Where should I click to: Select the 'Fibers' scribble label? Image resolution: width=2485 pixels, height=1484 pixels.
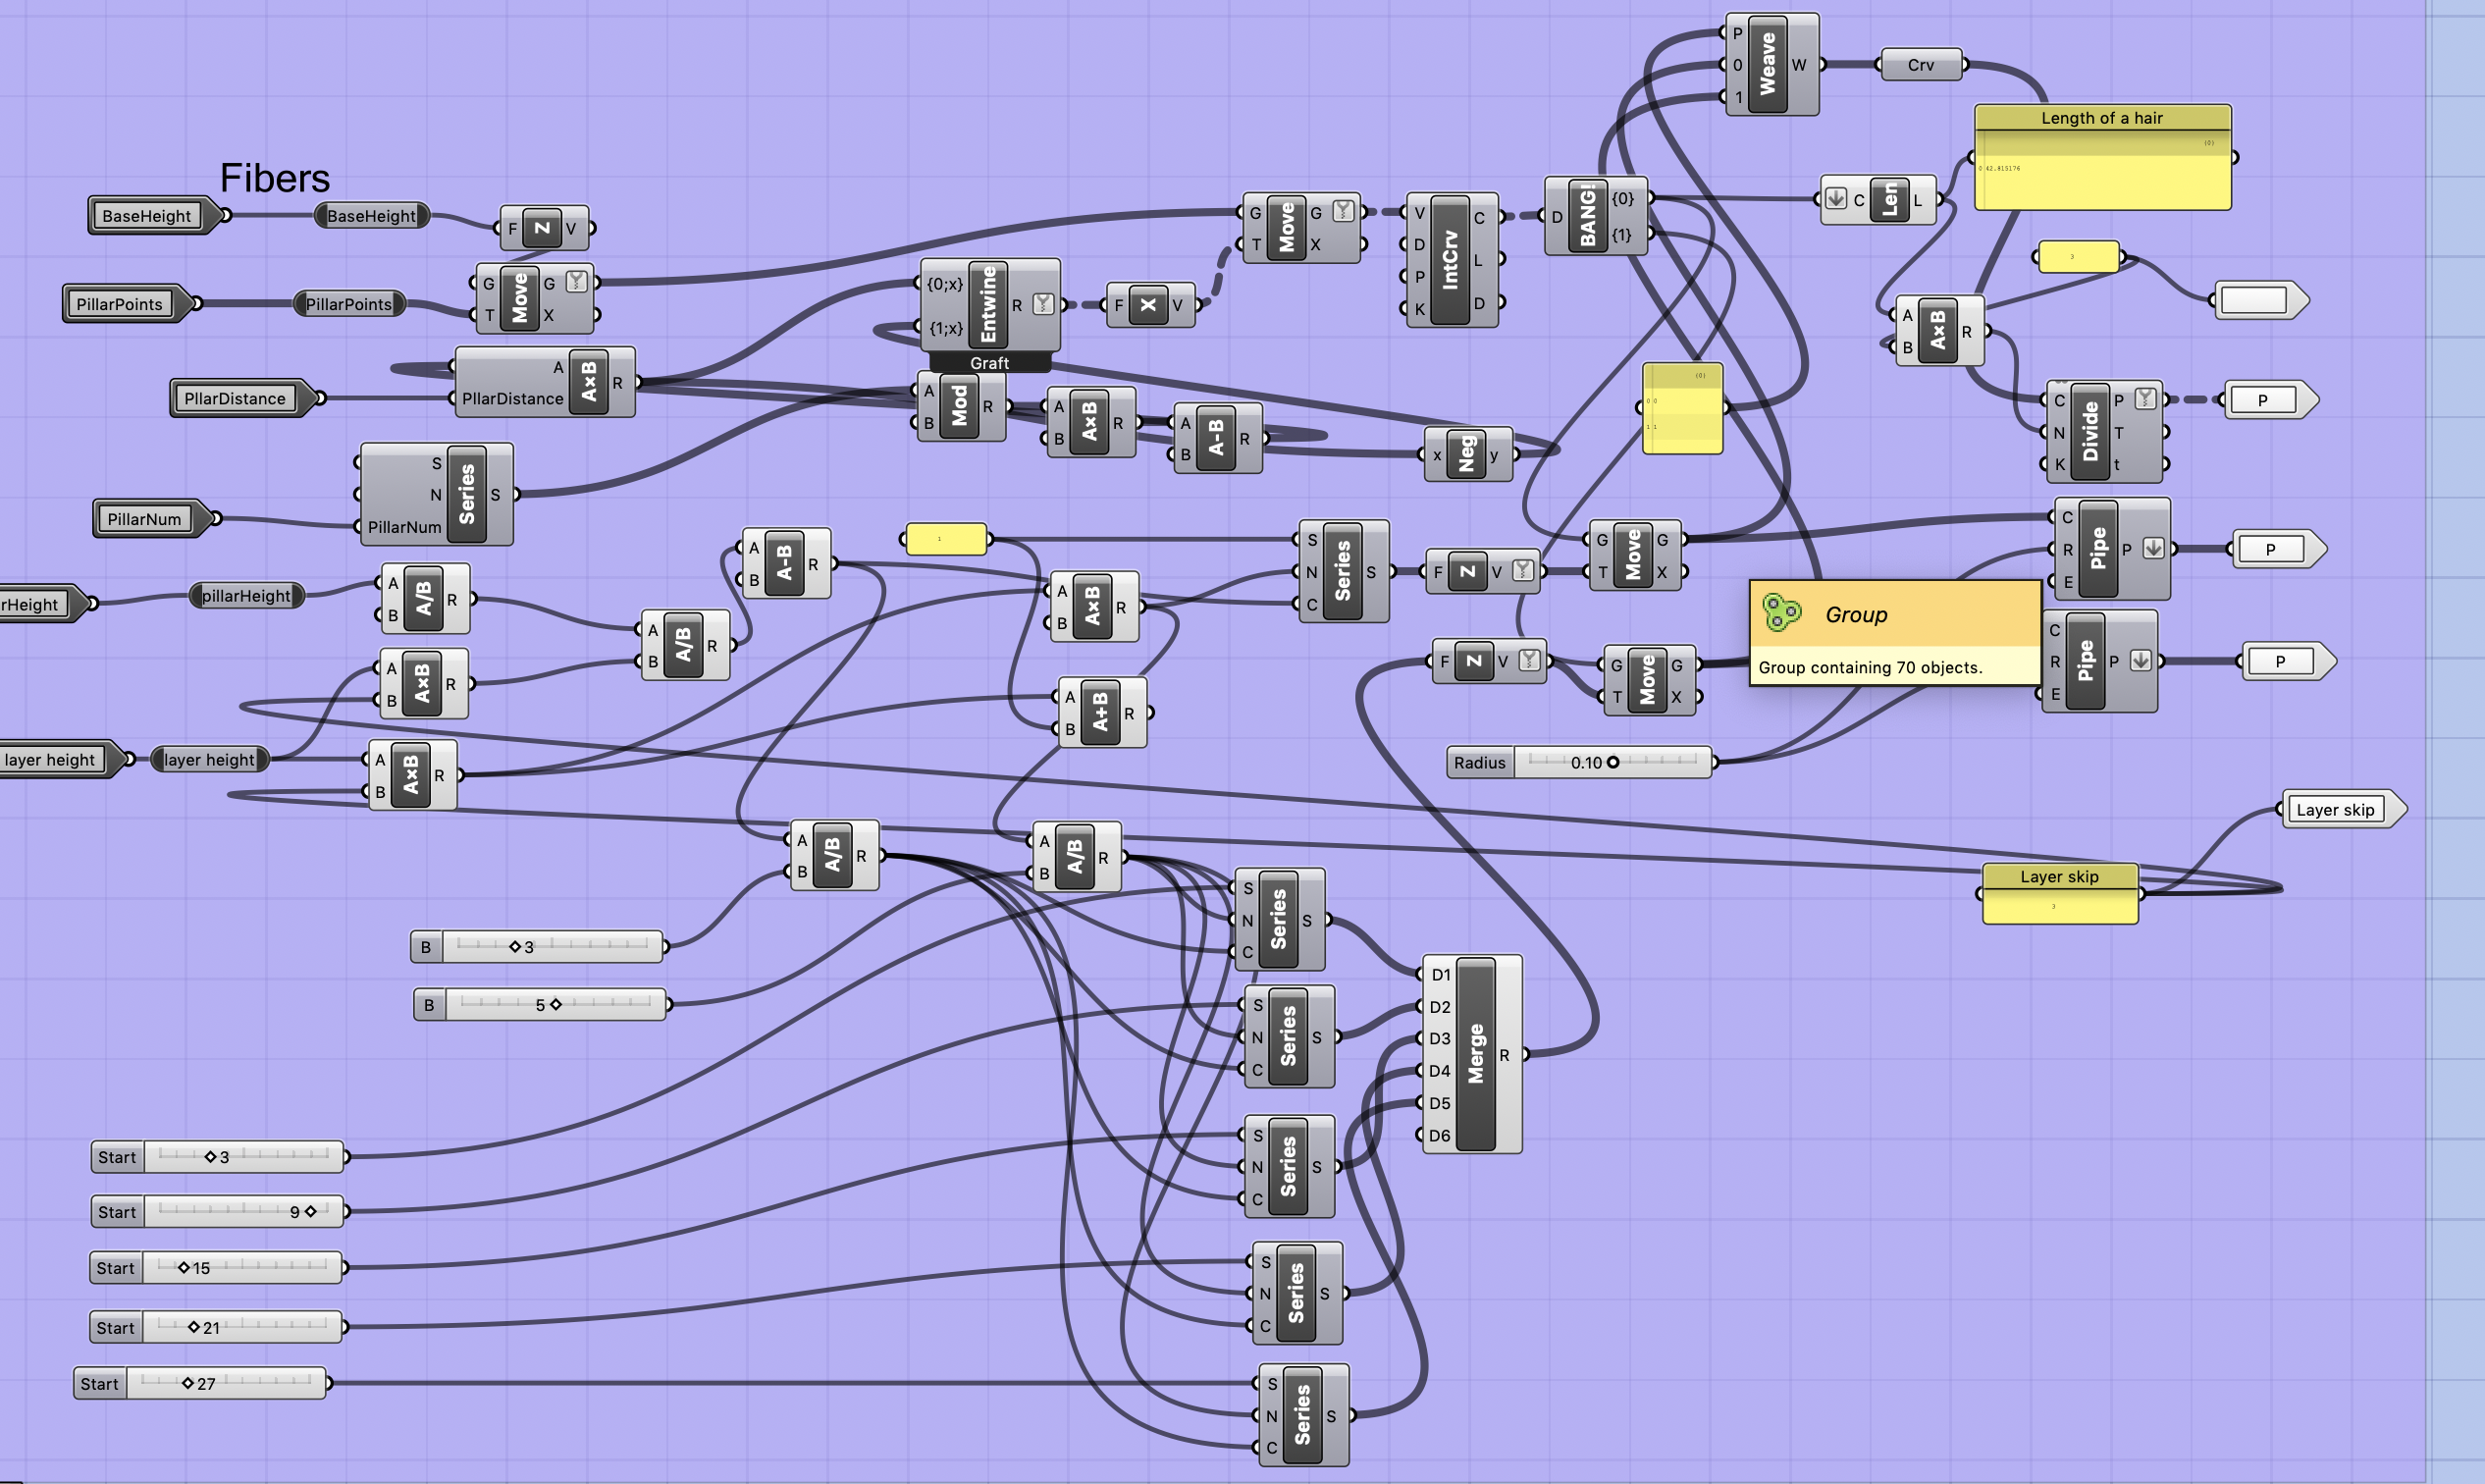[274, 178]
